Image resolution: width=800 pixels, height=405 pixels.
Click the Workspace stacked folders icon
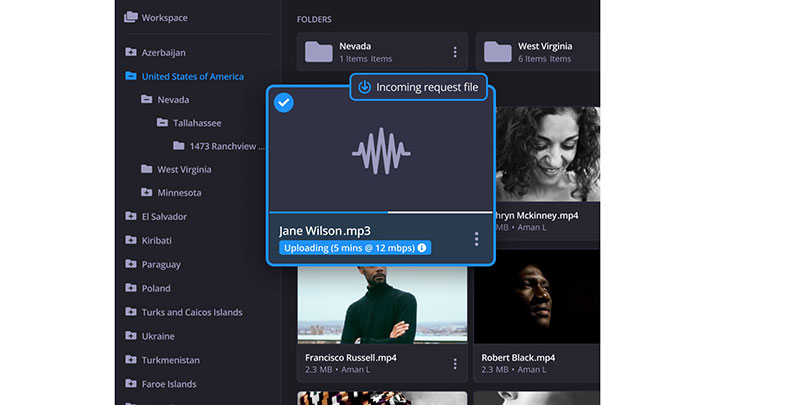coord(131,17)
